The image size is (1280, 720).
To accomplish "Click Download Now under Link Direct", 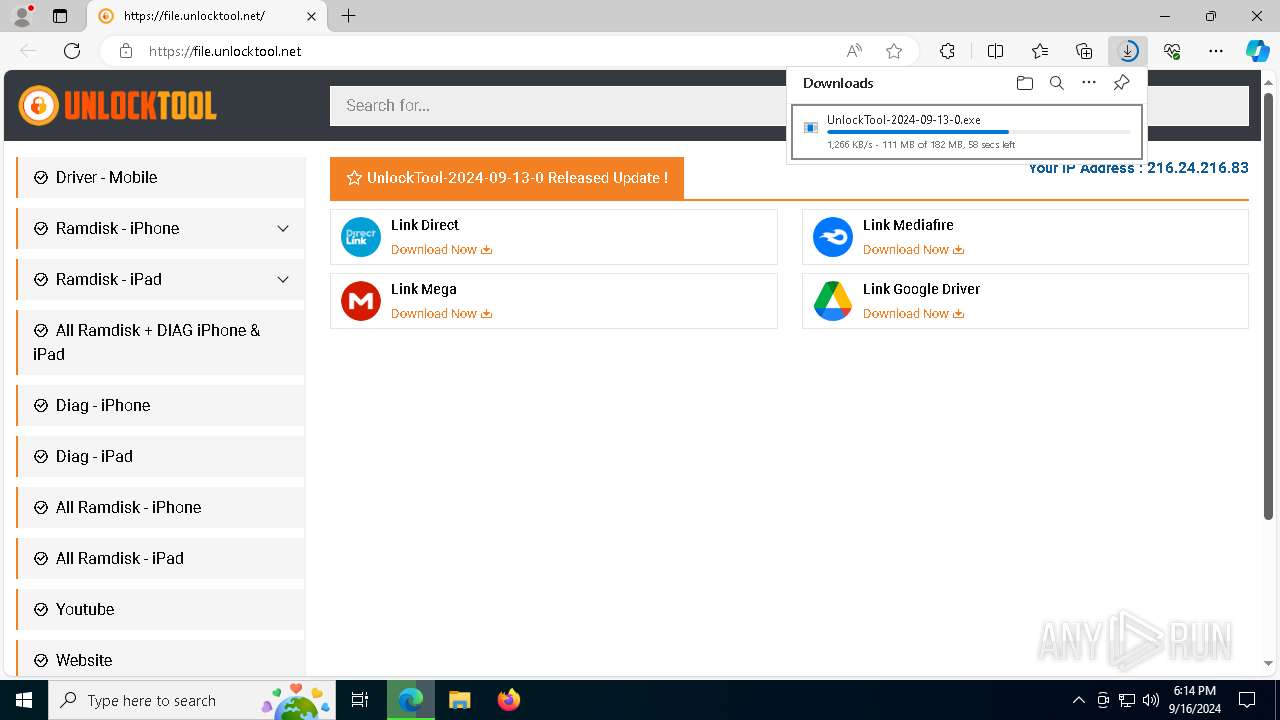I will click(x=441, y=250).
